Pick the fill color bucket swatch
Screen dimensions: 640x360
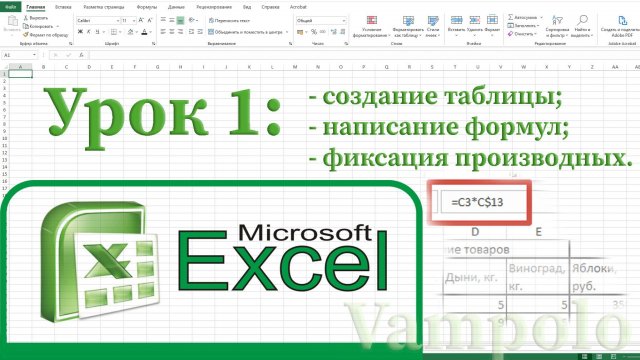click(x=130, y=32)
